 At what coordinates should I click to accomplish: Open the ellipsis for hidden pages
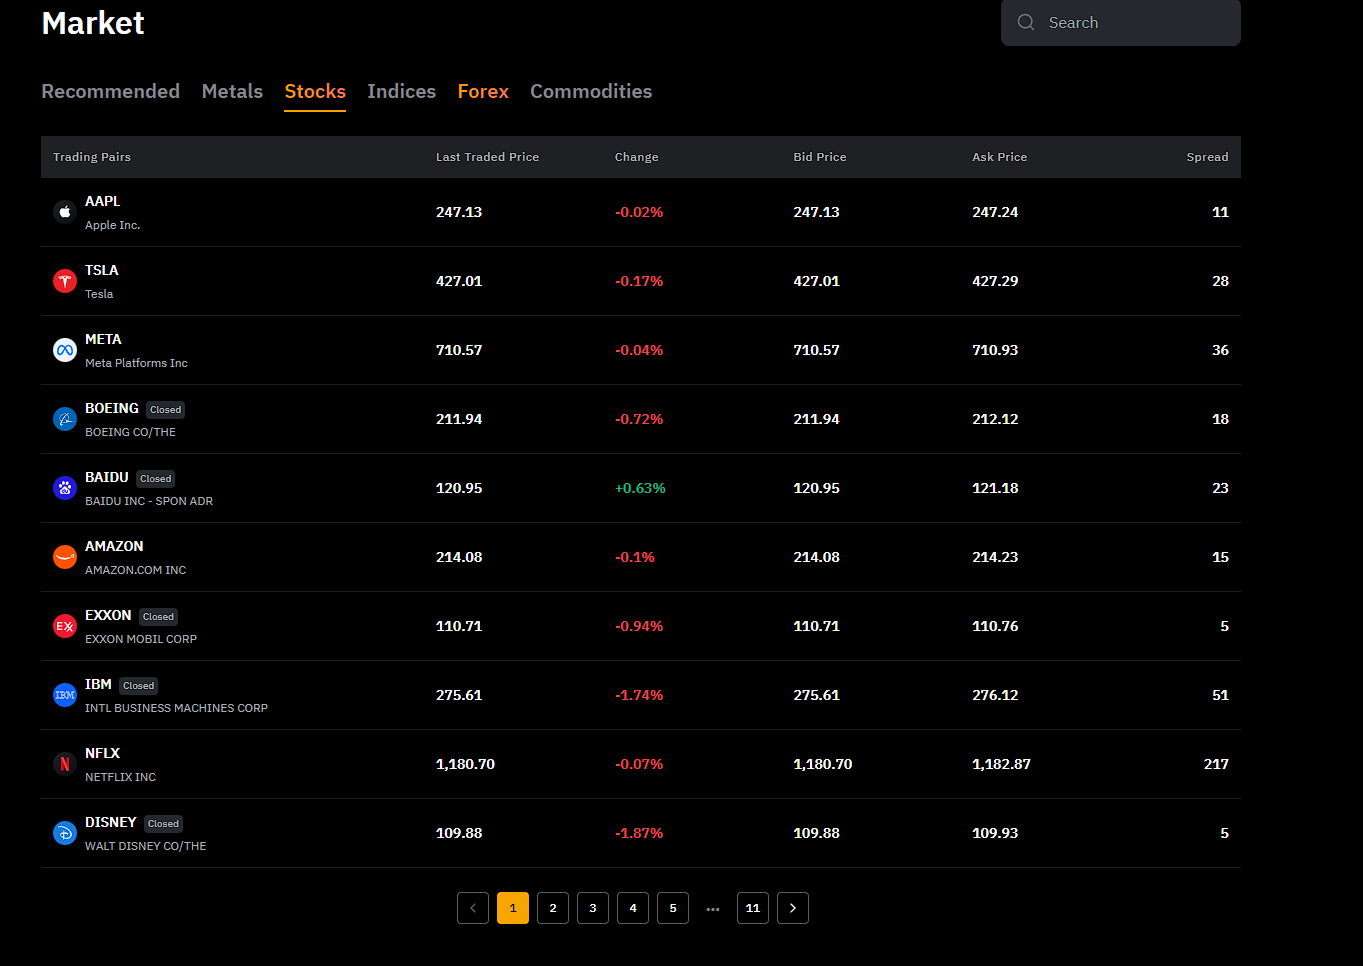click(712, 908)
